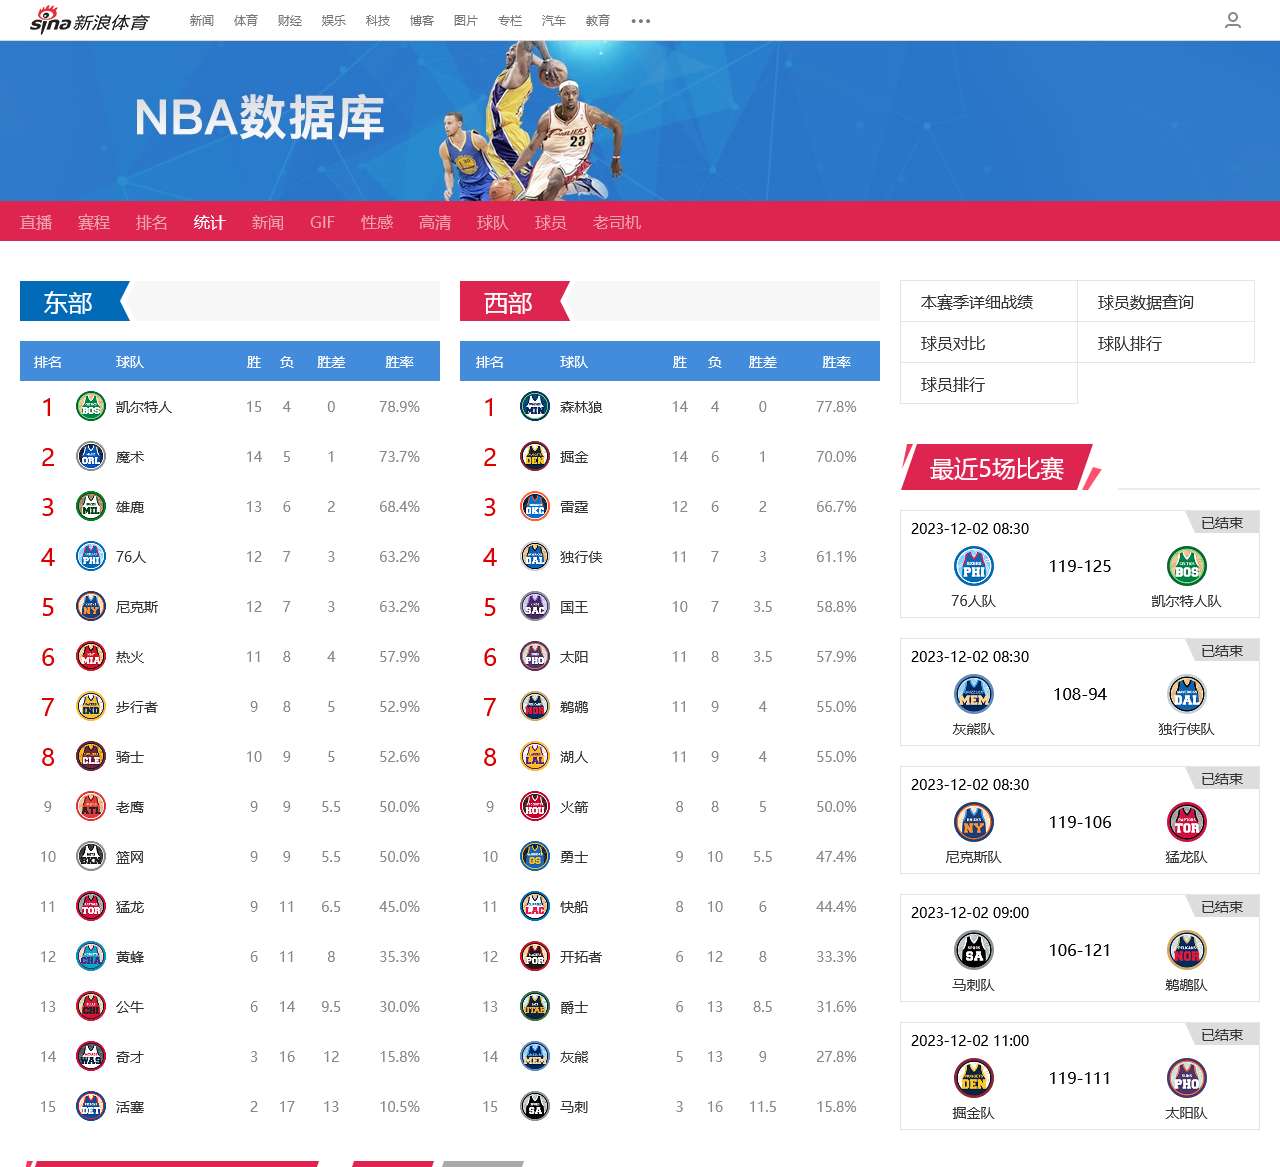Click the Cavaliers team logo

[91, 757]
